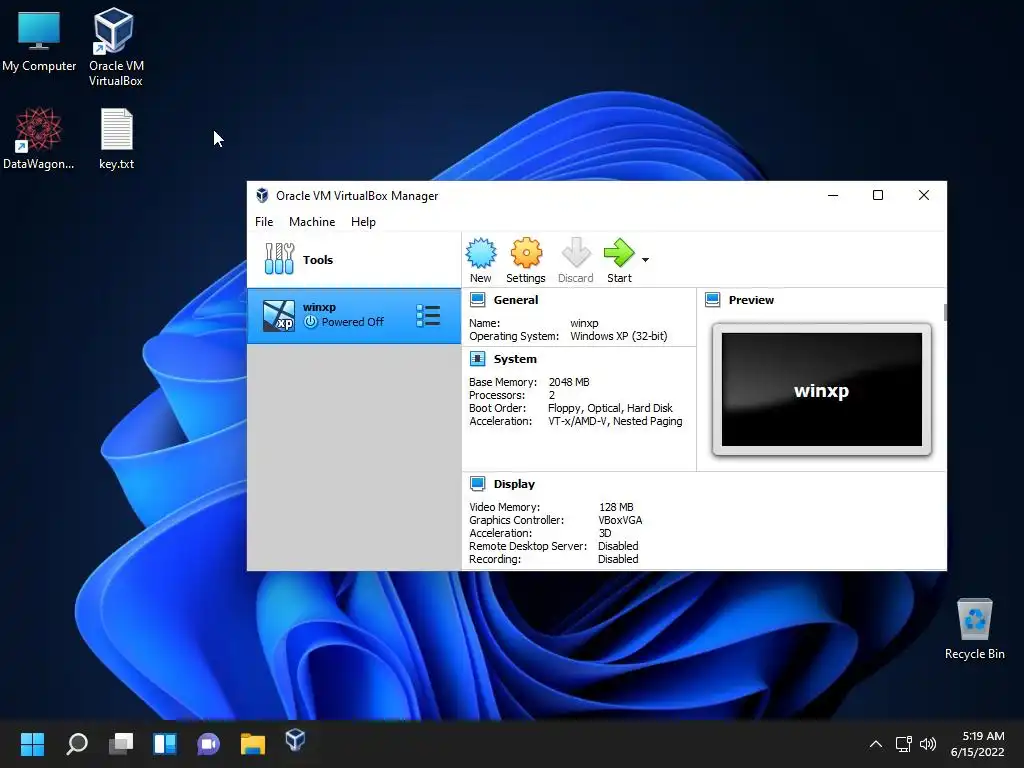Select the winxp virtual machine entry
The width and height of the screenshot is (1024, 768).
click(354, 316)
